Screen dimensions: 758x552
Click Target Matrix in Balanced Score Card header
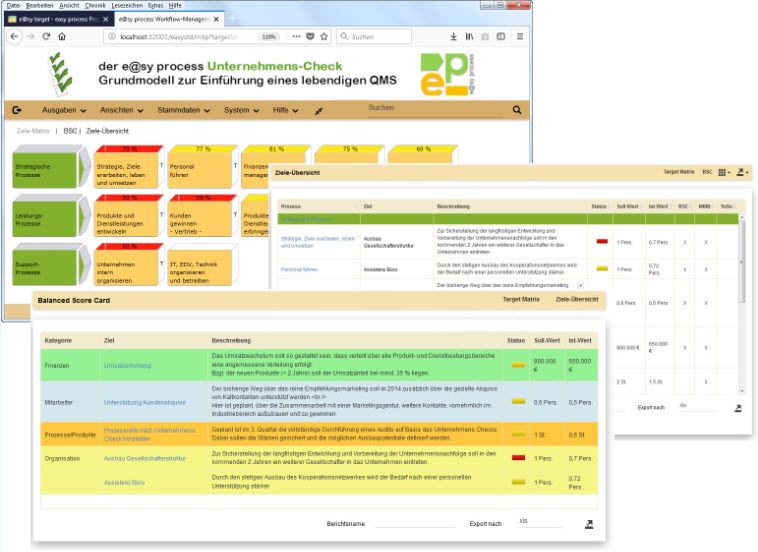tap(521, 299)
